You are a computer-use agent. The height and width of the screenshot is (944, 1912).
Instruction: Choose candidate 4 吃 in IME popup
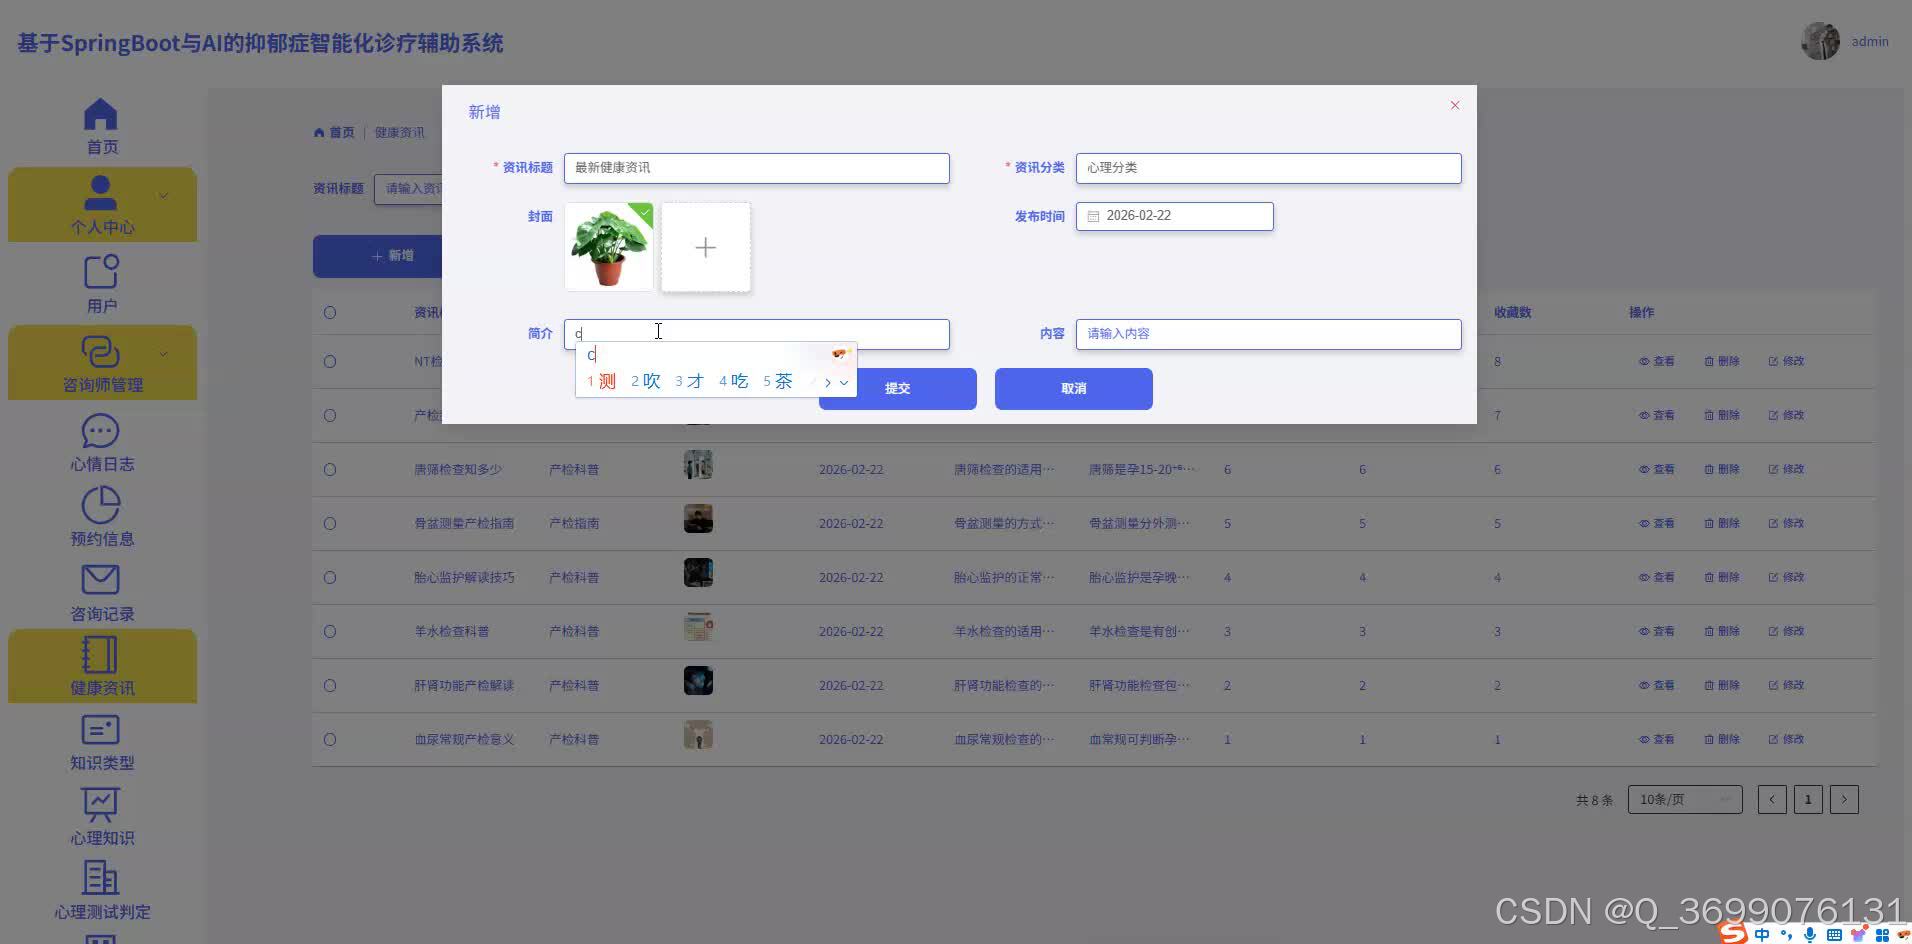(734, 381)
